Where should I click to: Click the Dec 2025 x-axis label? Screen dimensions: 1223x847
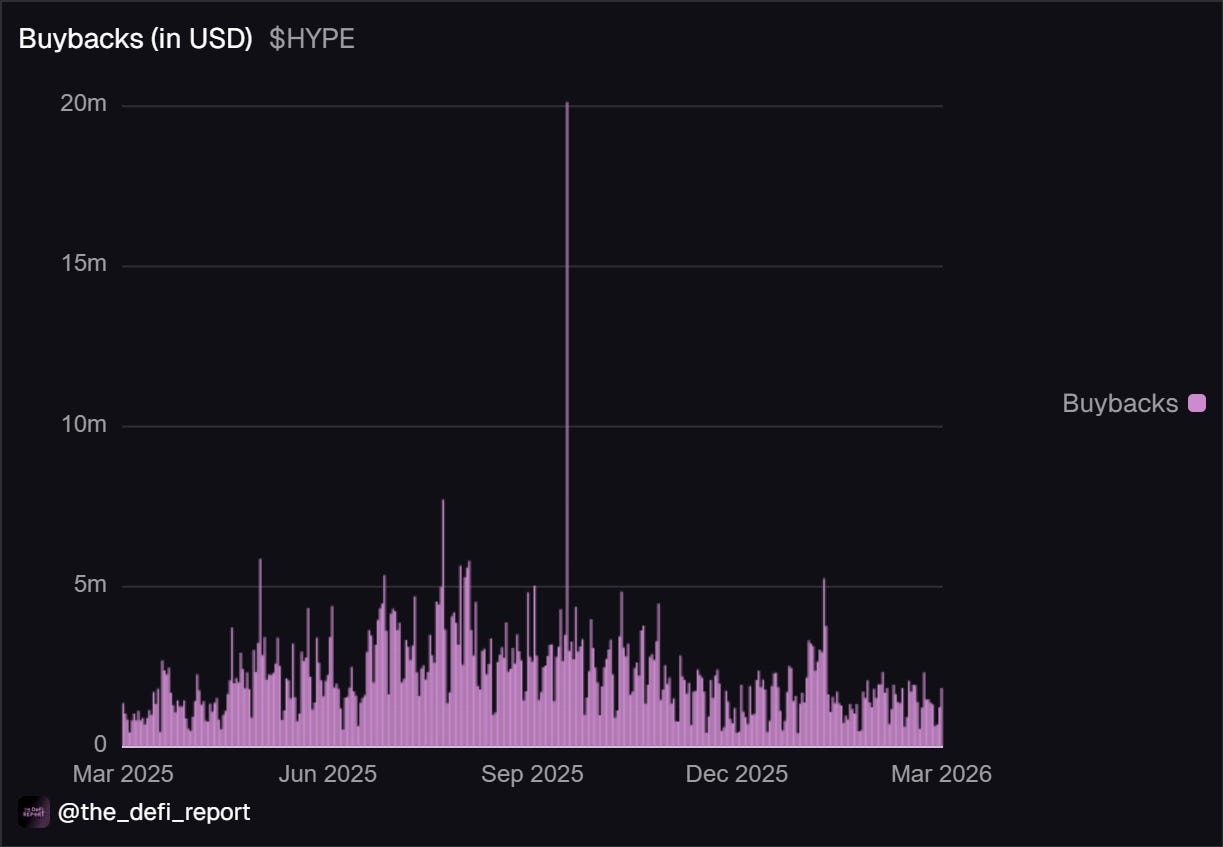tap(737, 773)
